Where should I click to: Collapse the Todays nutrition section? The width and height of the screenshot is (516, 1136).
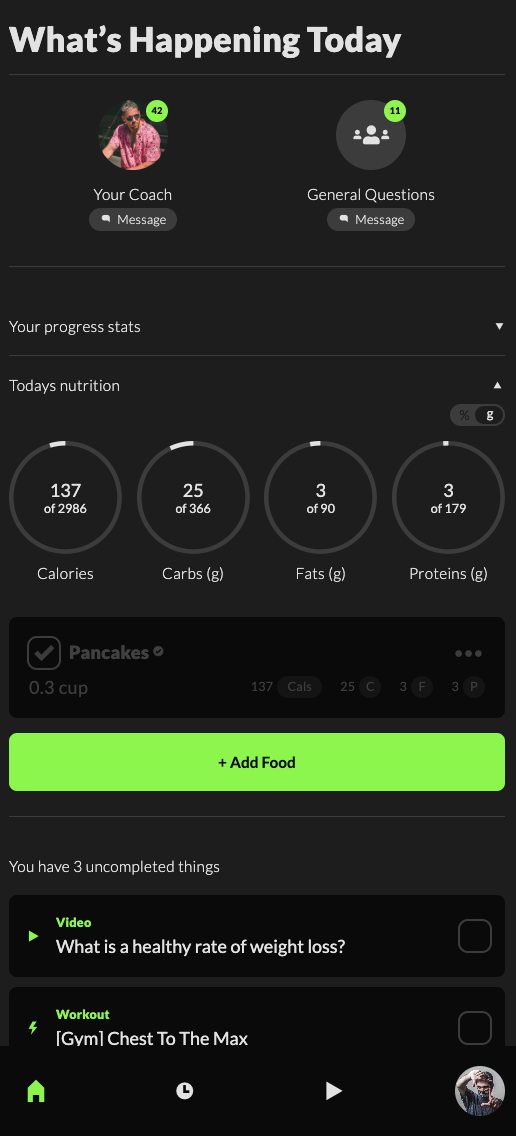(x=257, y=385)
